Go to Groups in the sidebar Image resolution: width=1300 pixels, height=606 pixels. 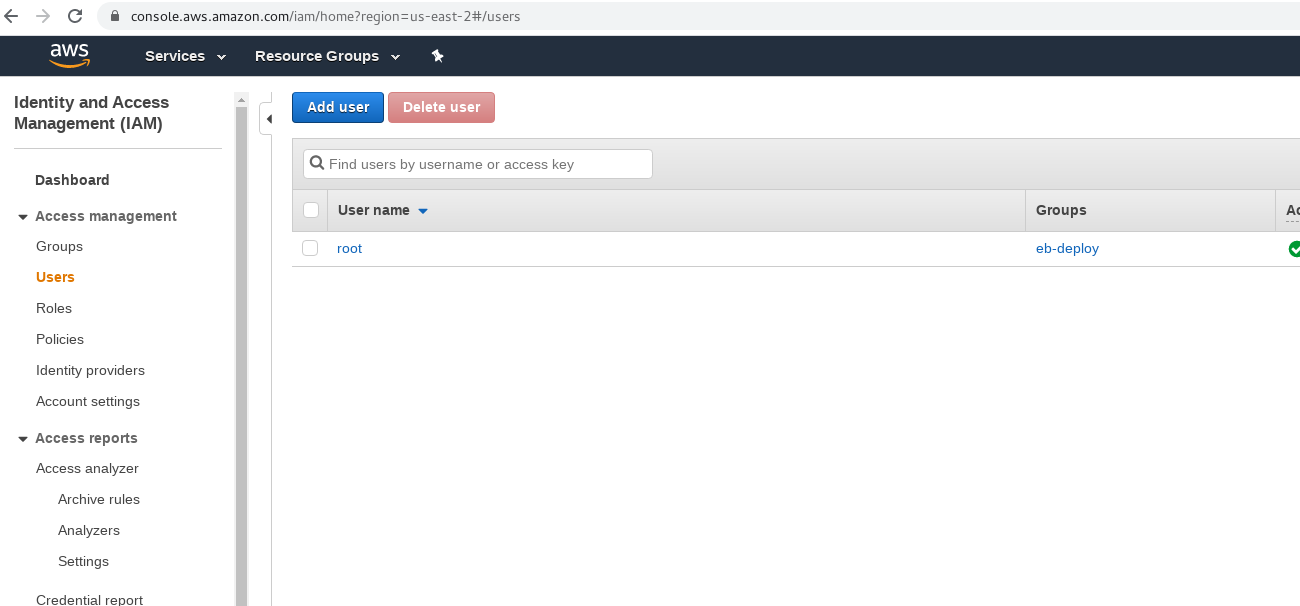[59, 246]
